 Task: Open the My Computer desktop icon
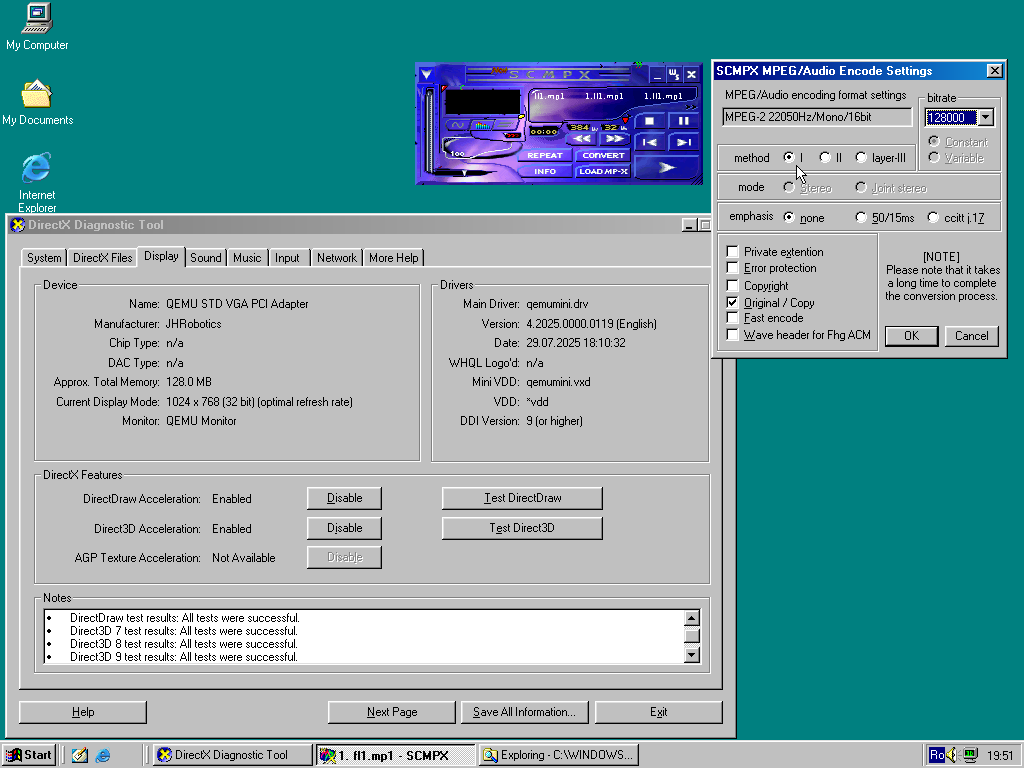37,18
